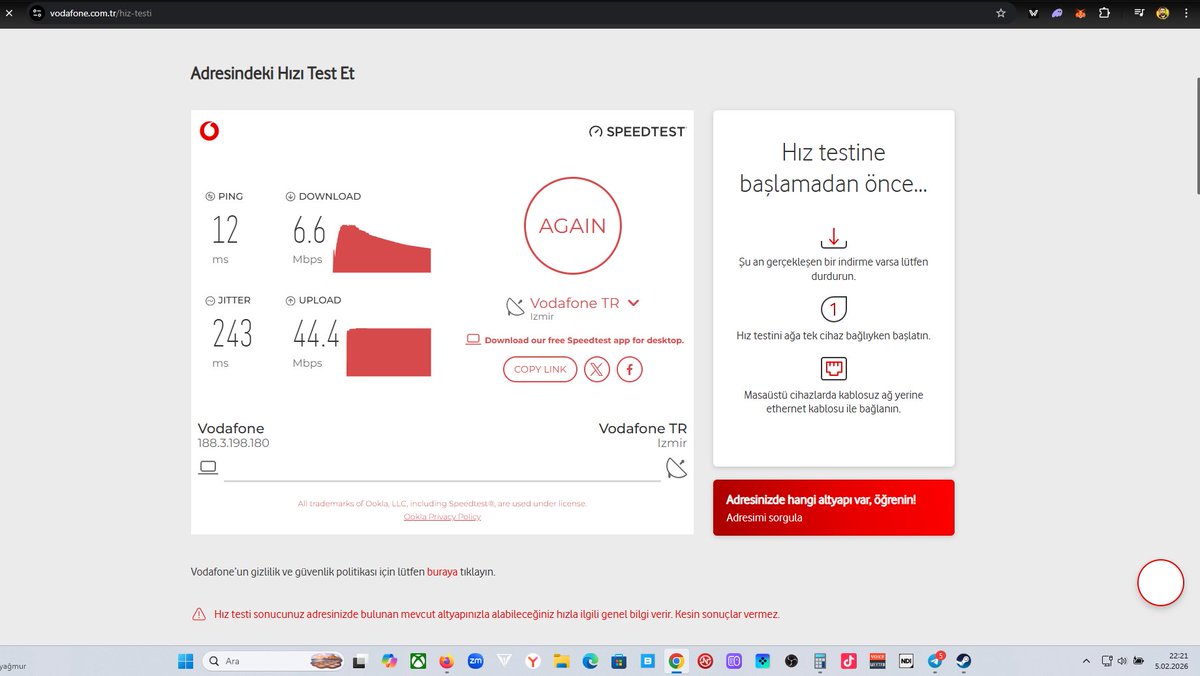Click the laptop icon under Vodafone IP

[x=208, y=467]
